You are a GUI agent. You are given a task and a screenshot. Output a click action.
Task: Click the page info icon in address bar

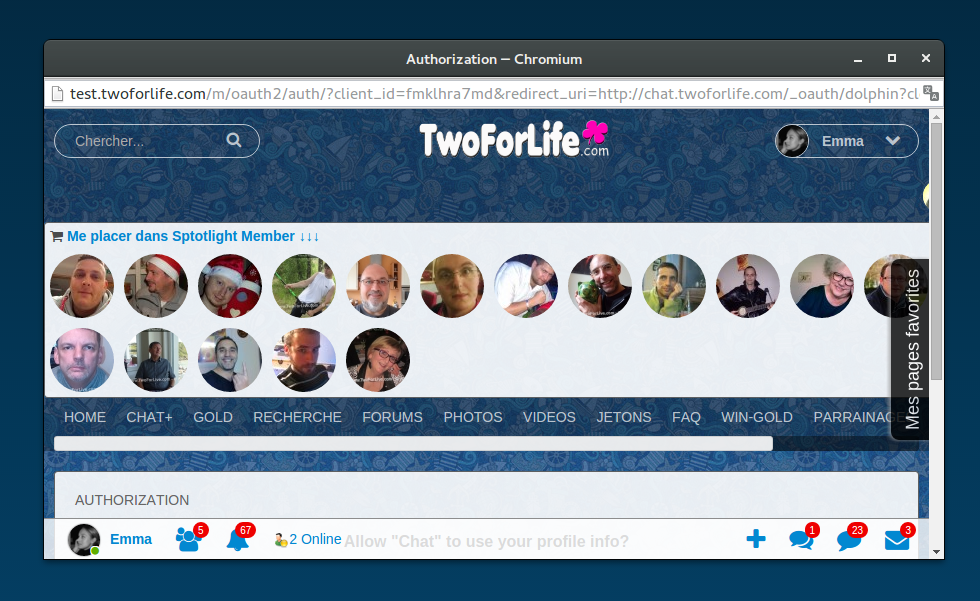pyautogui.click(x=58, y=94)
